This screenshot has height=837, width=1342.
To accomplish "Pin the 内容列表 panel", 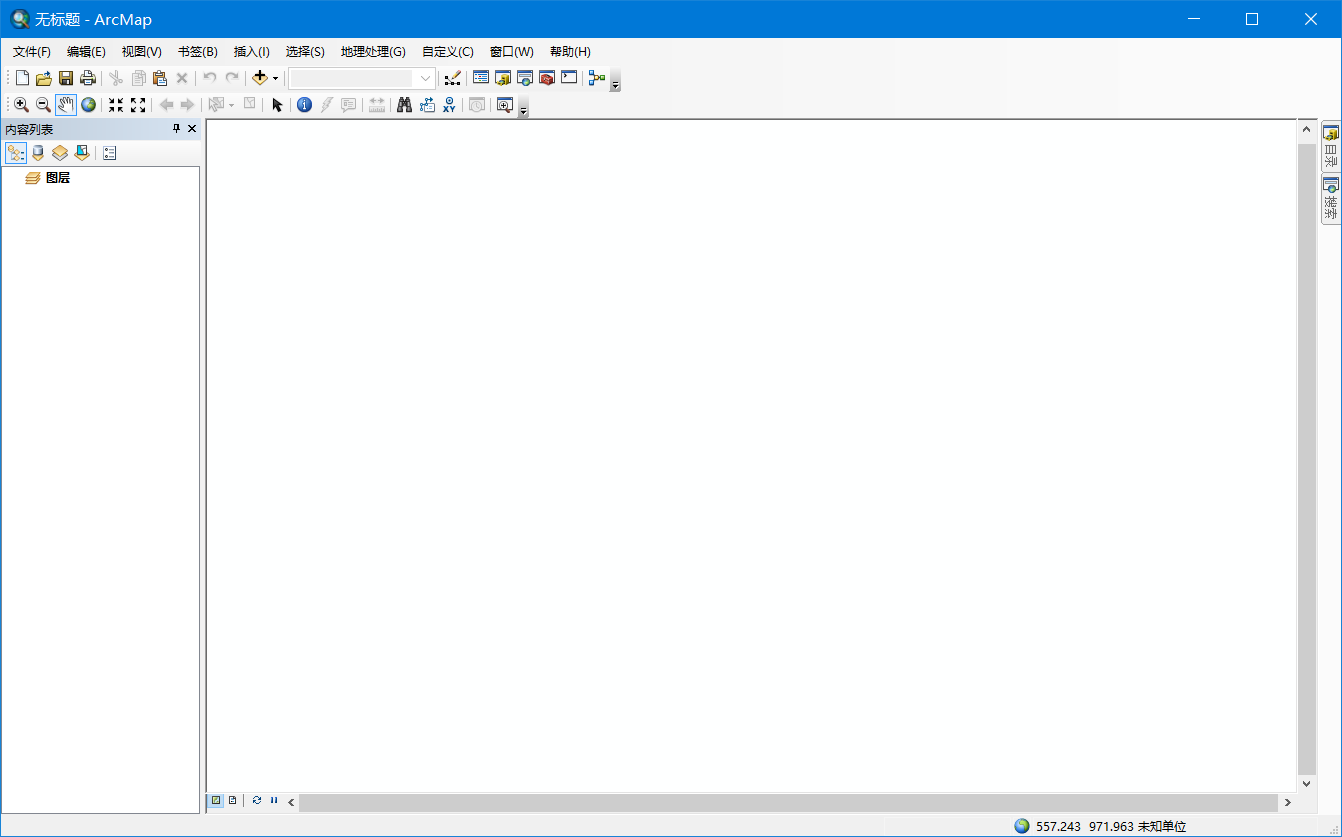I will pos(175,128).
